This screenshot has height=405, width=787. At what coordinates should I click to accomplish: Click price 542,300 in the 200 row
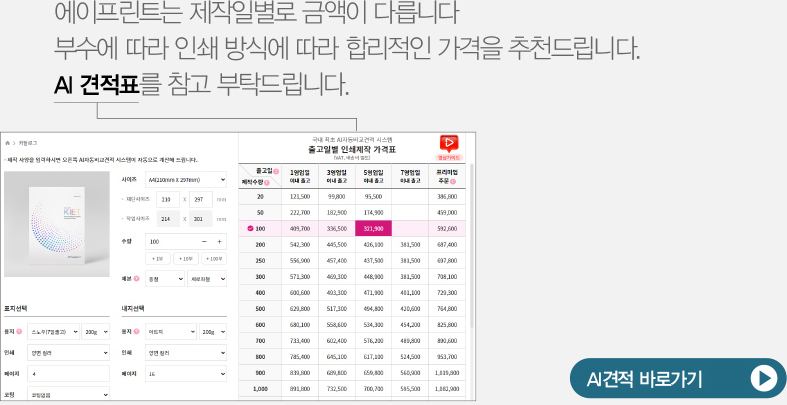[x=300, y=244]
